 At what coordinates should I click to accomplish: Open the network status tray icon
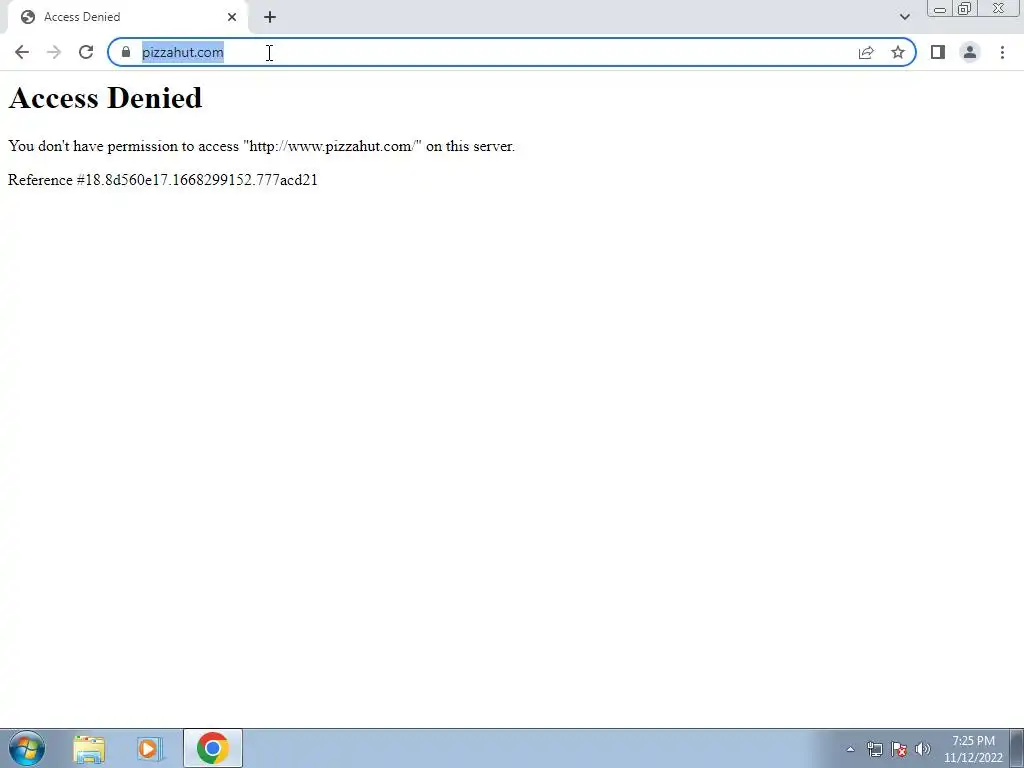pos(874,749)
